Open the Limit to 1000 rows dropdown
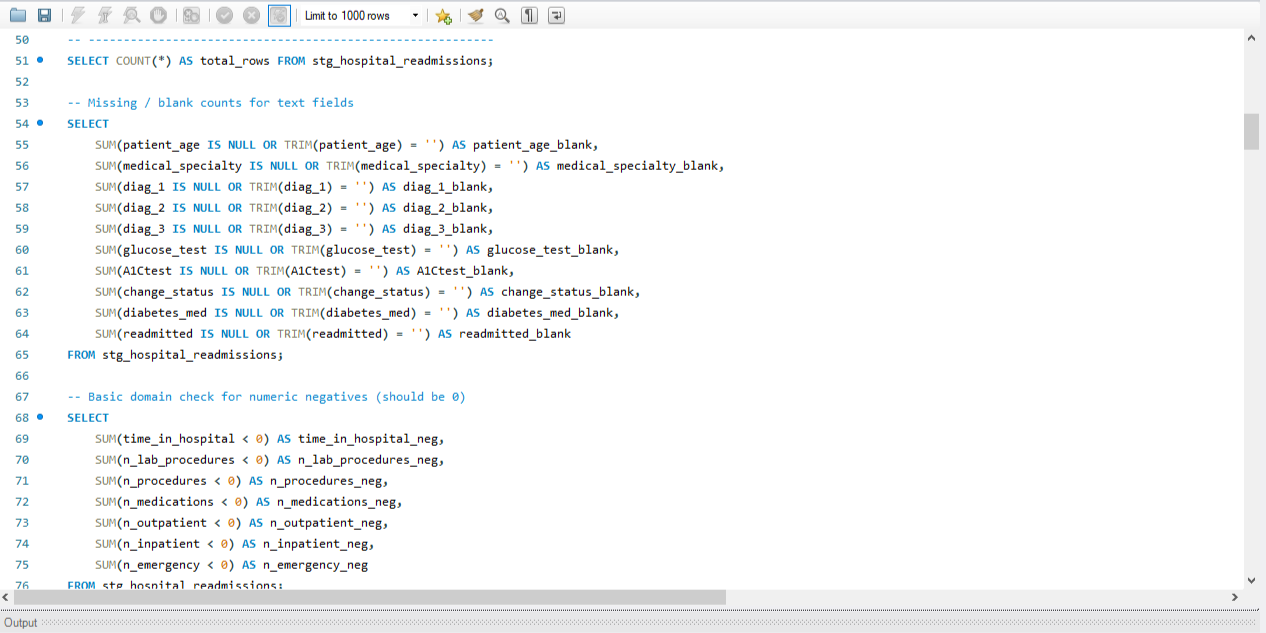The height and width of the screenshot is (633, 1266). point(361,16)
